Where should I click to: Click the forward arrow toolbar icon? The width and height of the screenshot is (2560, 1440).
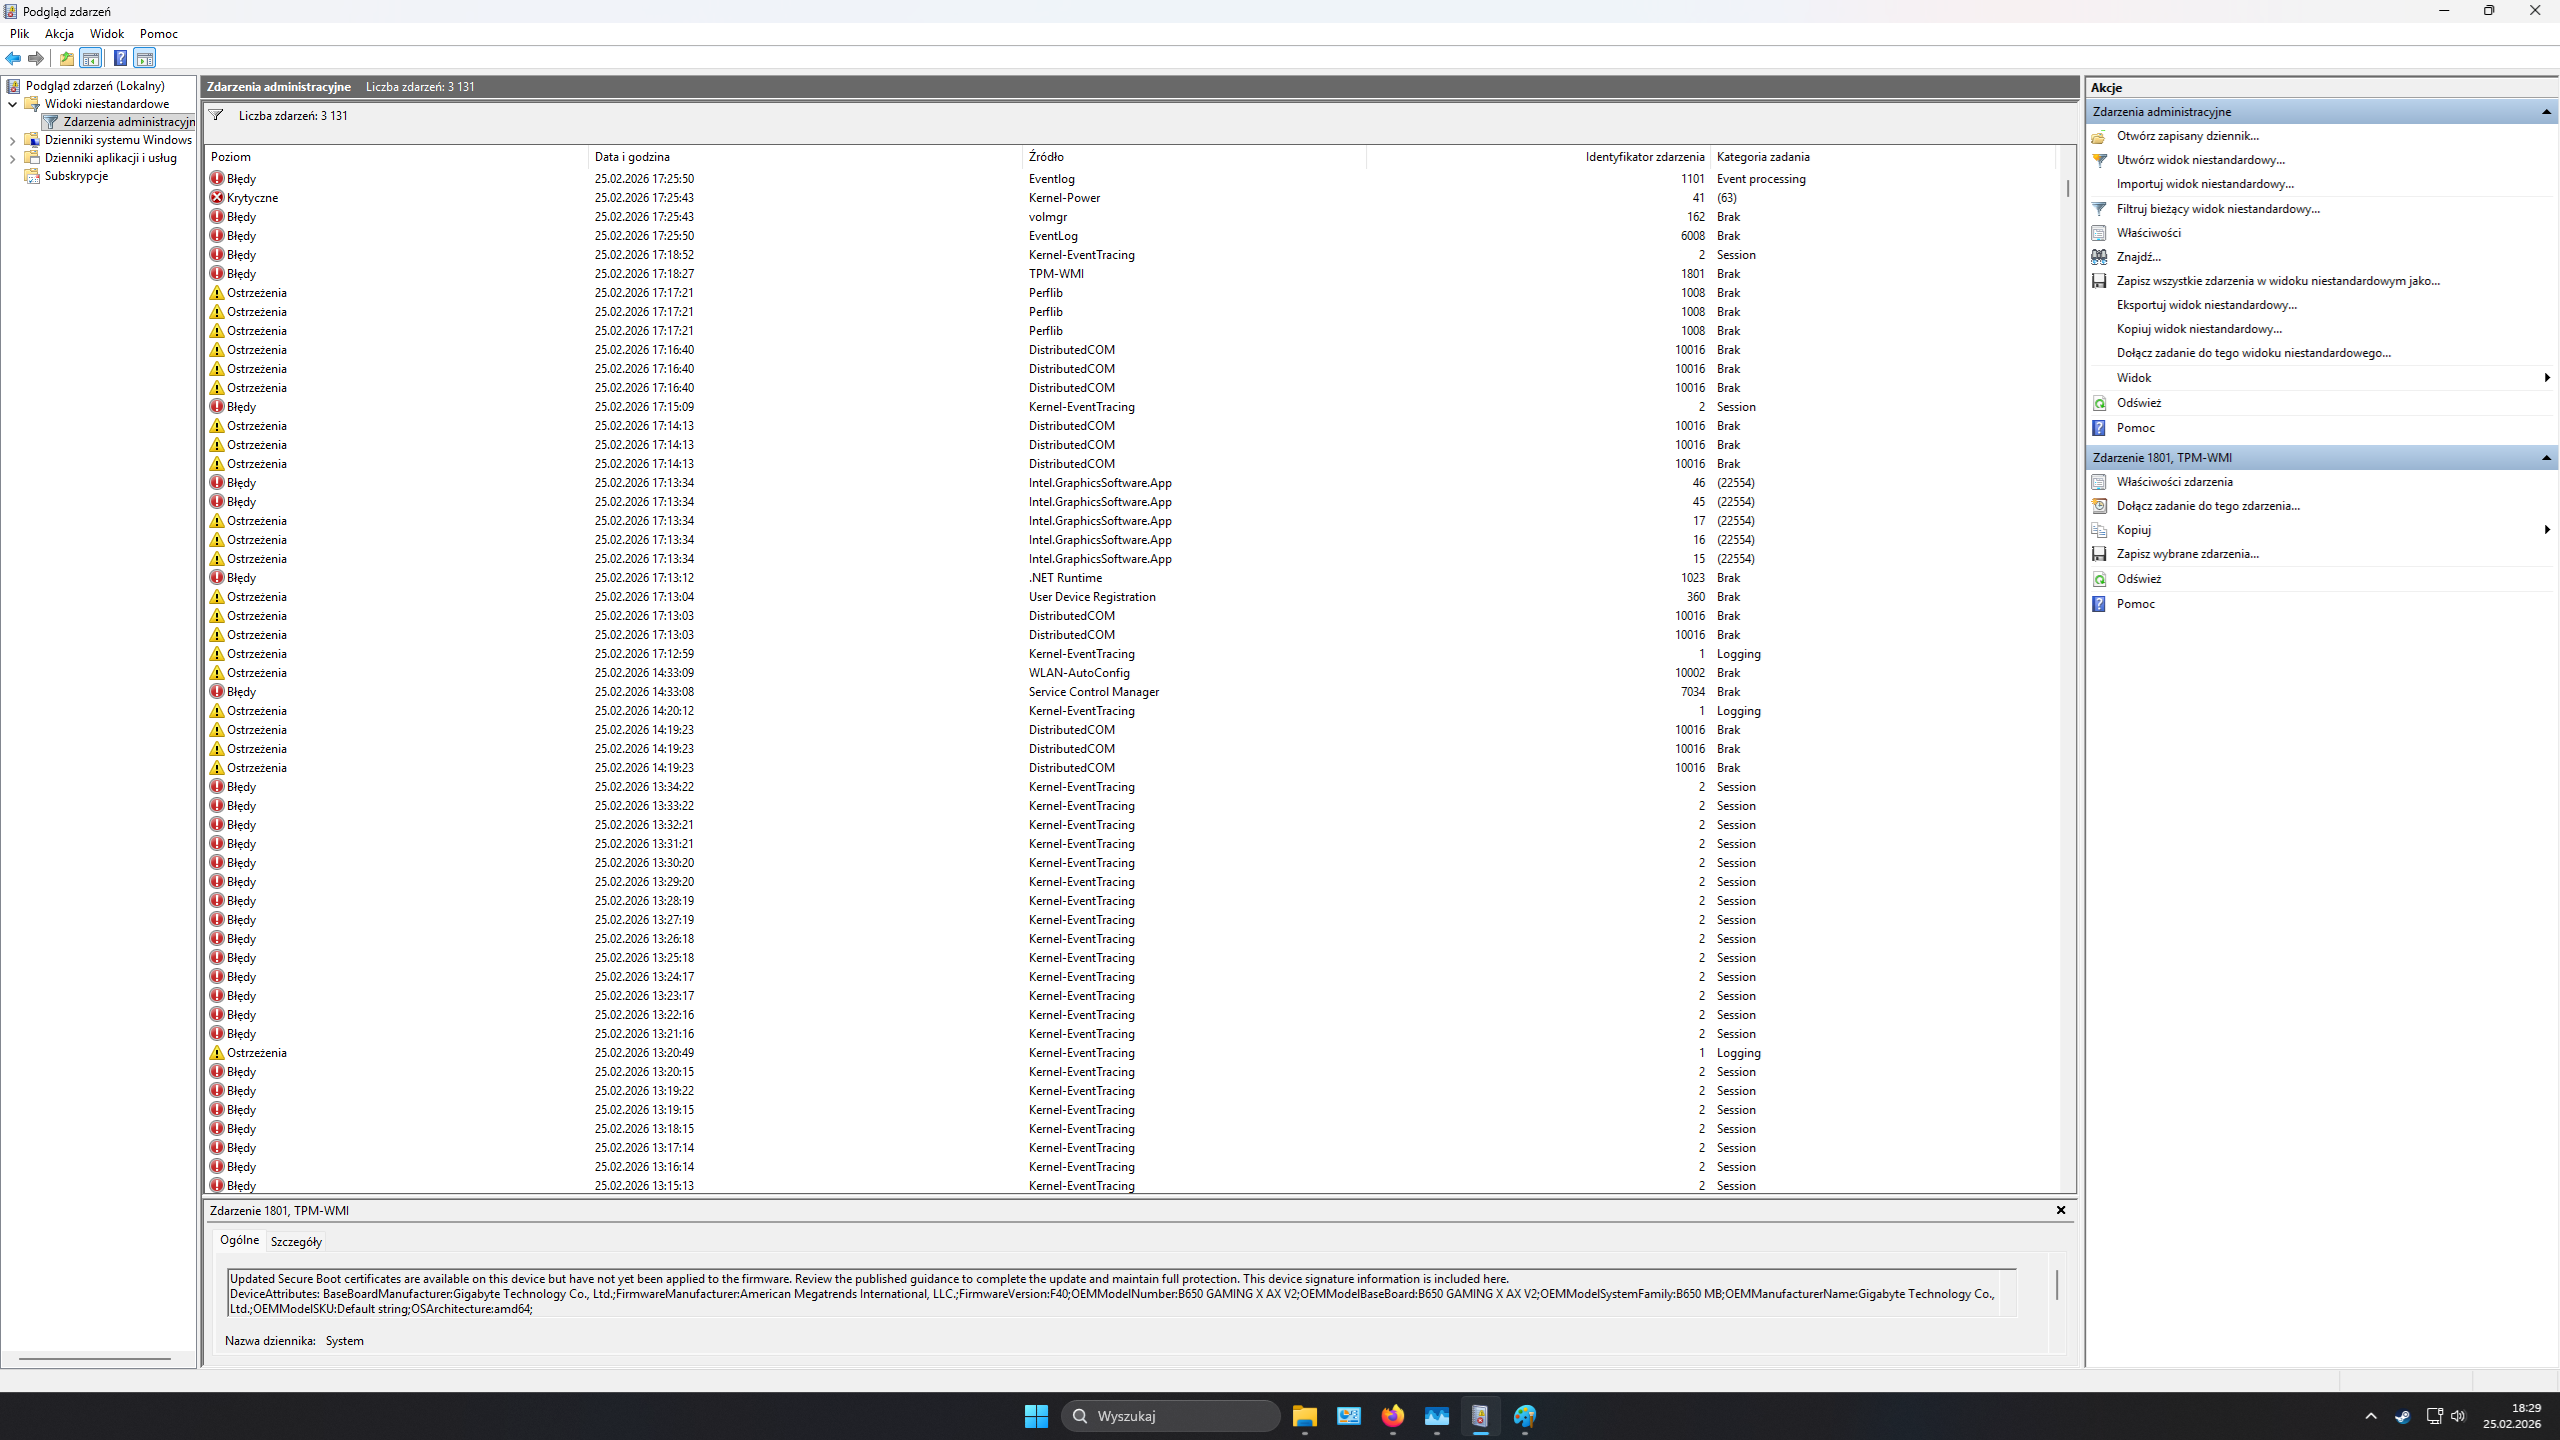pos(36,58)
